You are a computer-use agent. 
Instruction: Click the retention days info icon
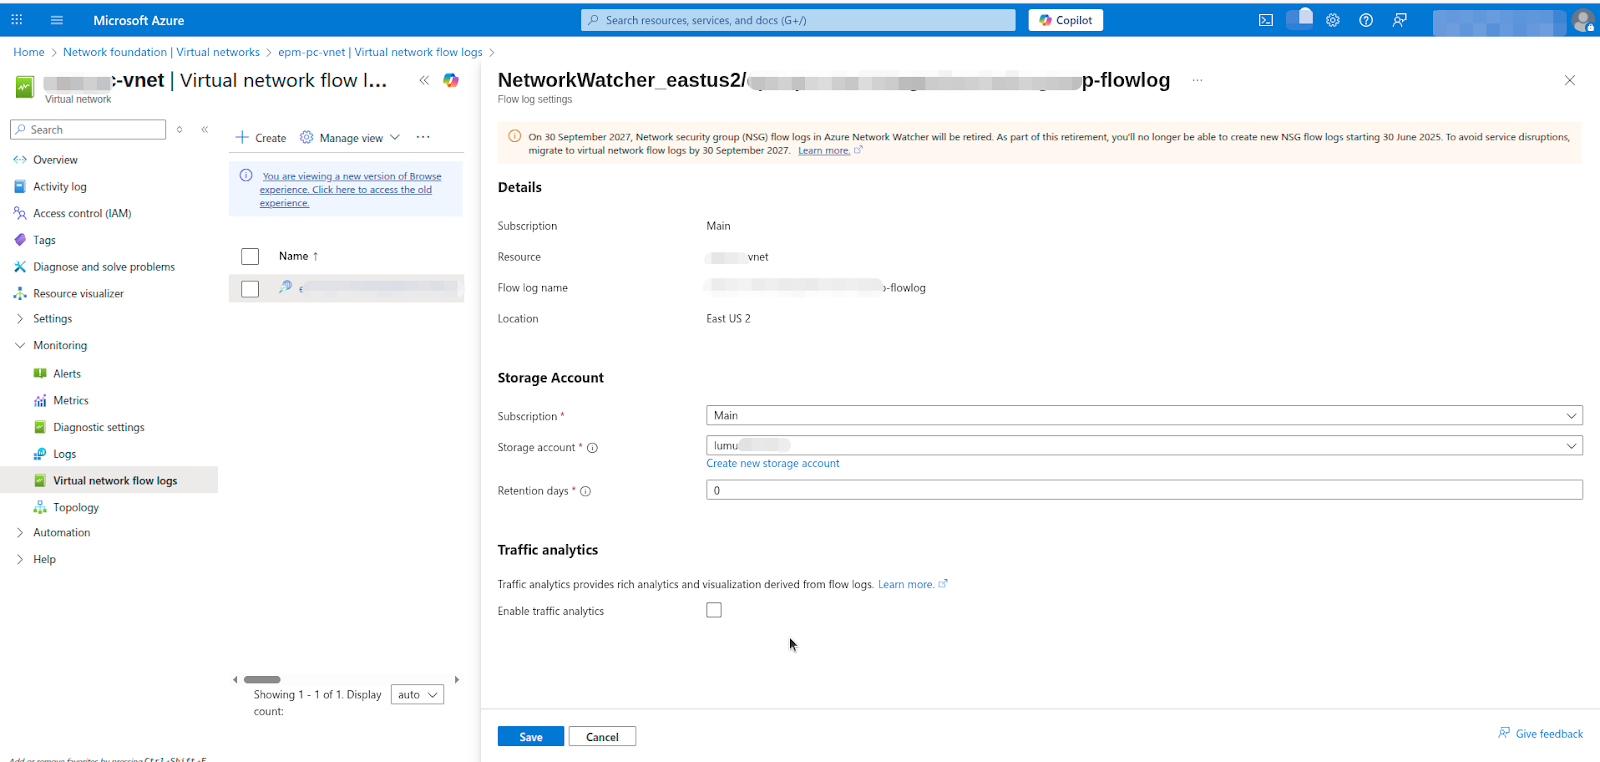[586, 491]
